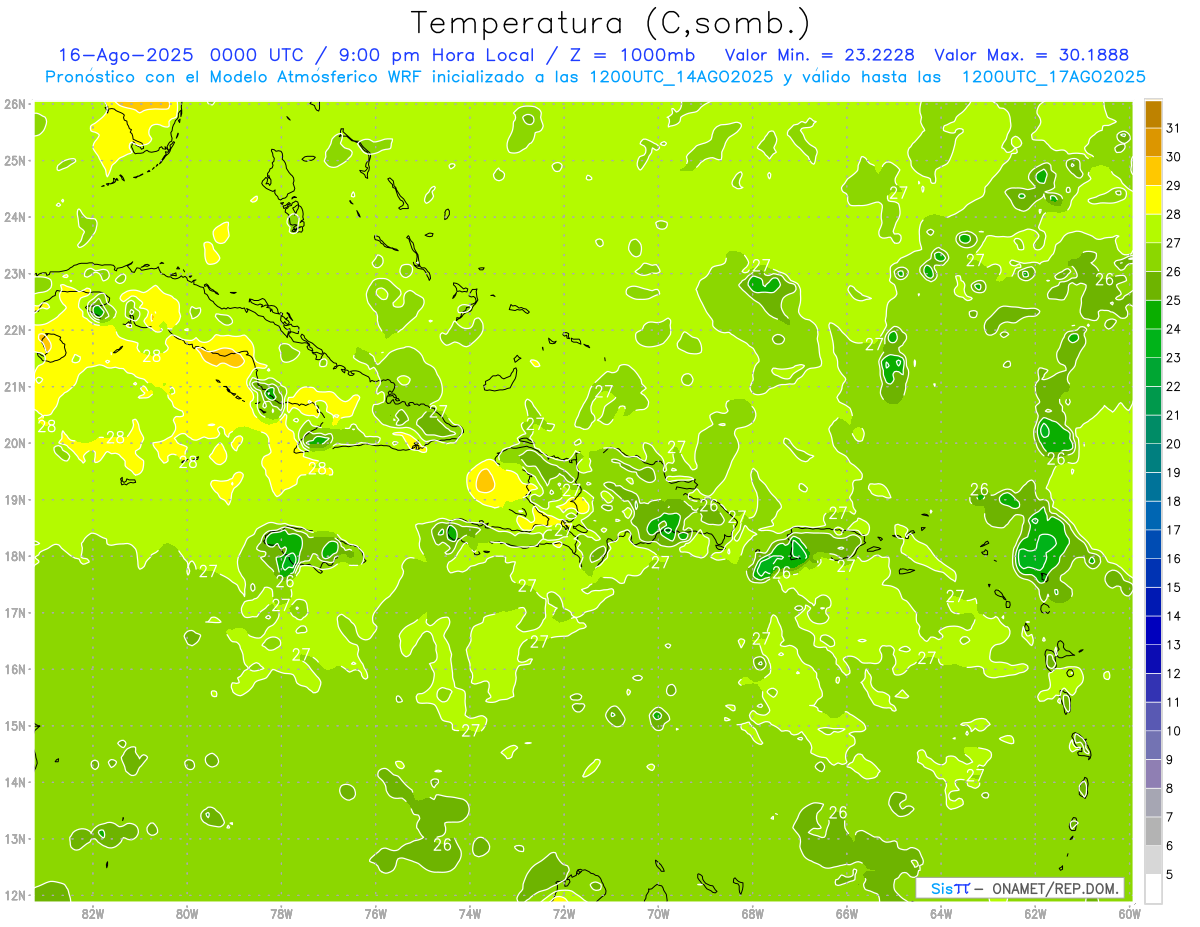Click the "15" label on the color scale
The image size is (1200, 927).
[1174, 588]
